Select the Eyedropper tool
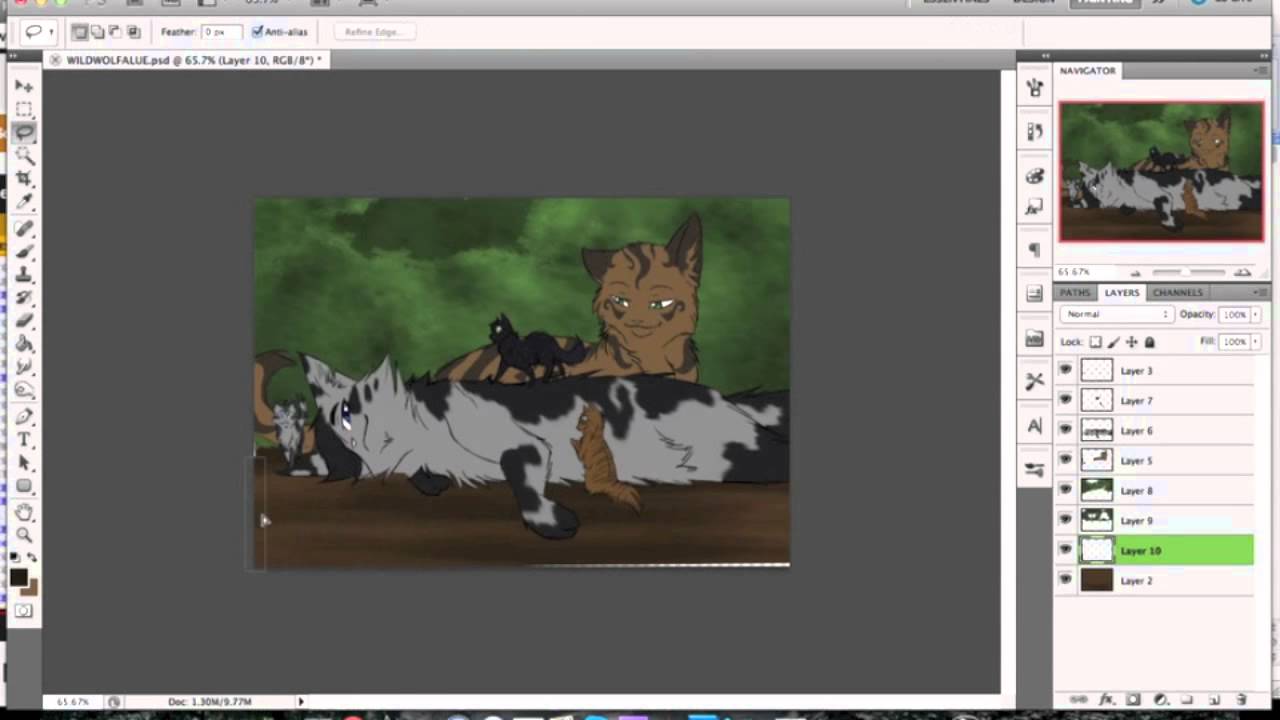Viewport: 1280px width, 720px height. (x=24, y=201)
